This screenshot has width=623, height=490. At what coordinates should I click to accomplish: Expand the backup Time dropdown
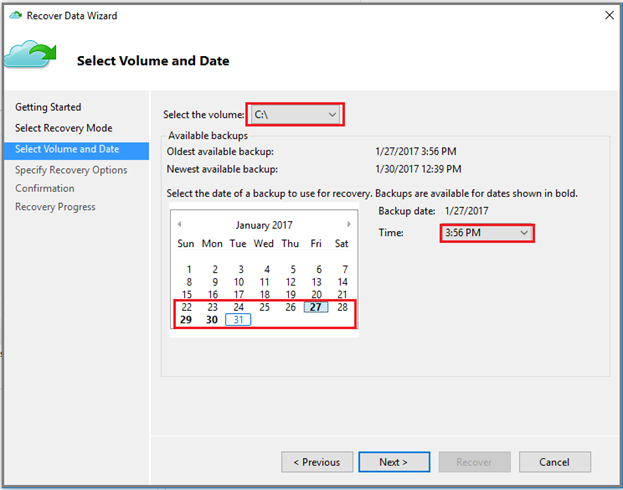click(487, 233)
